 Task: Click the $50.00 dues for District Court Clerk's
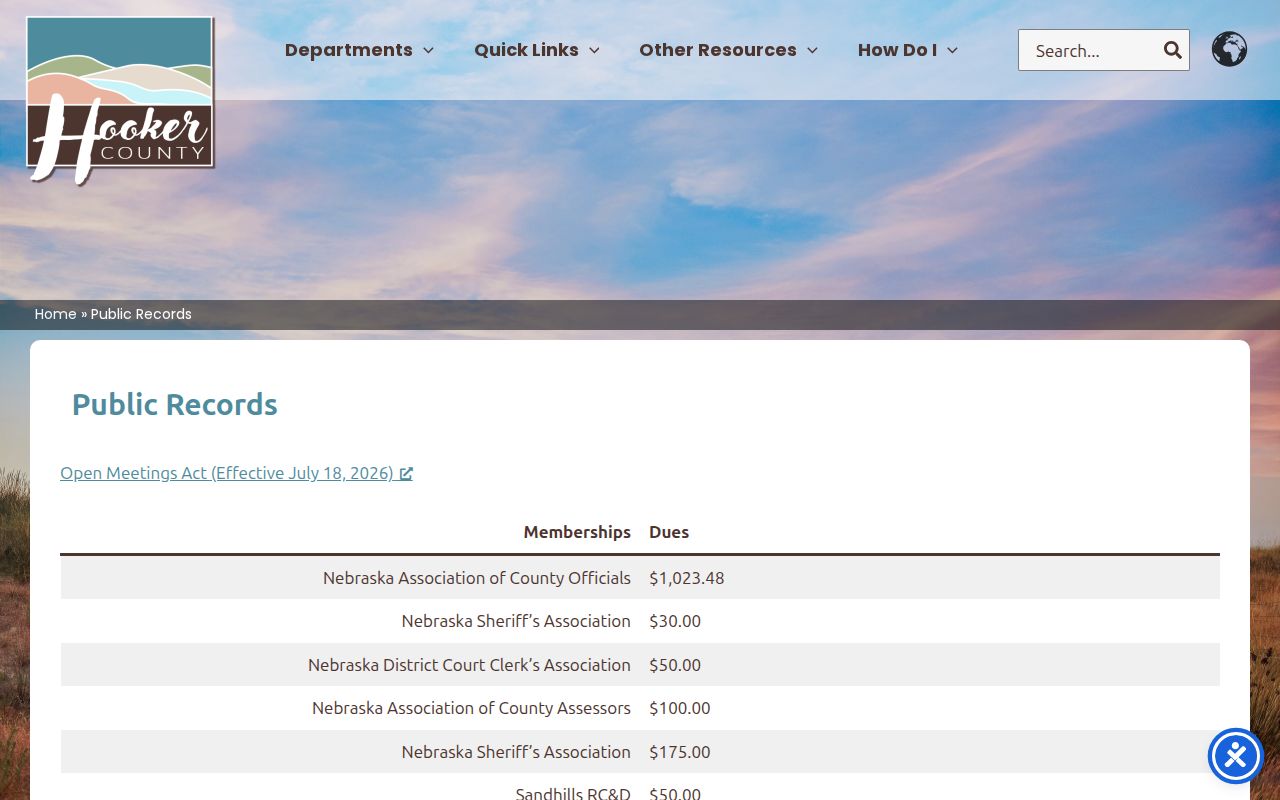tap(675, 665)
